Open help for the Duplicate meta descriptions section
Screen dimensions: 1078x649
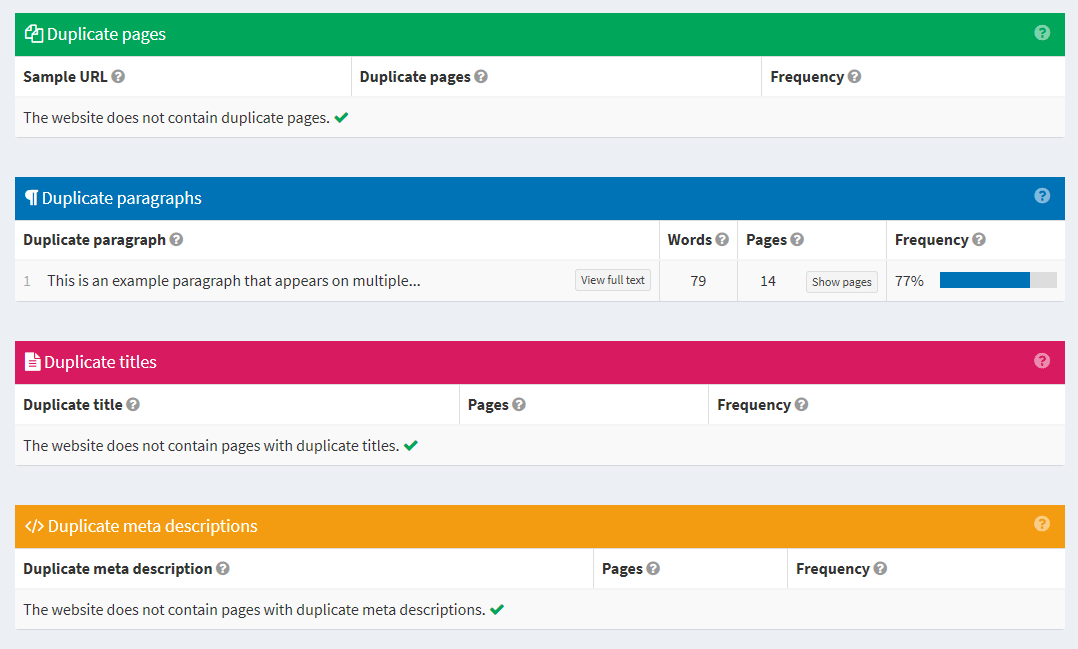[1042, 524]
